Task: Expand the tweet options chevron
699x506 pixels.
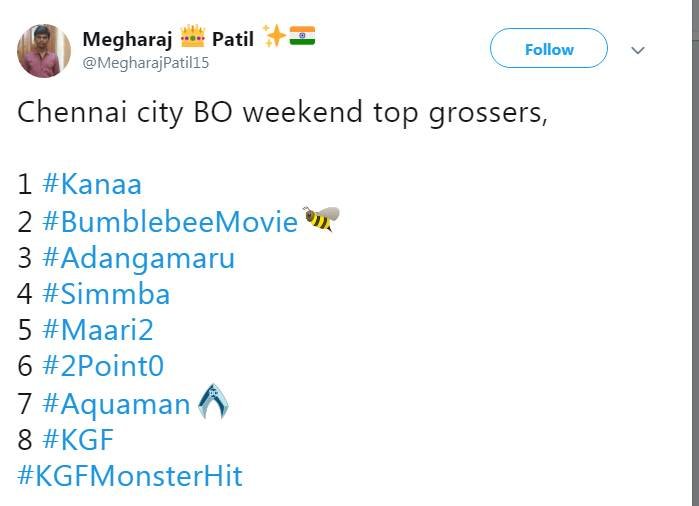Action: point(638,50)
